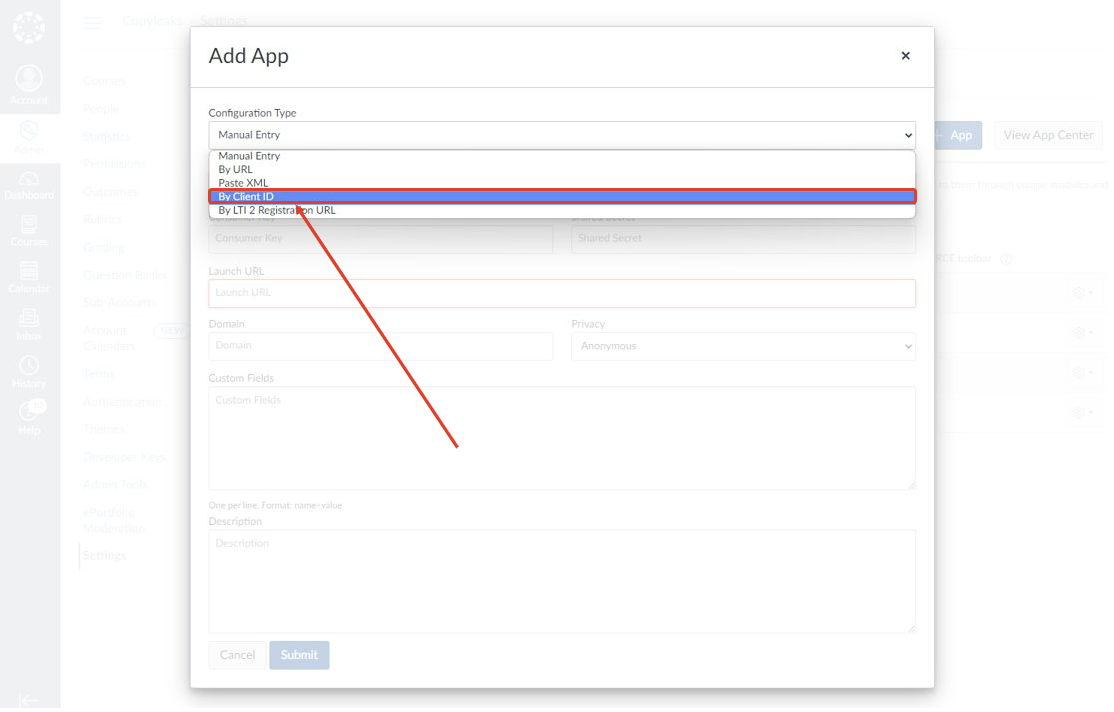
Task: Open Account Calendars in the account menu
Action: [109, 338]
